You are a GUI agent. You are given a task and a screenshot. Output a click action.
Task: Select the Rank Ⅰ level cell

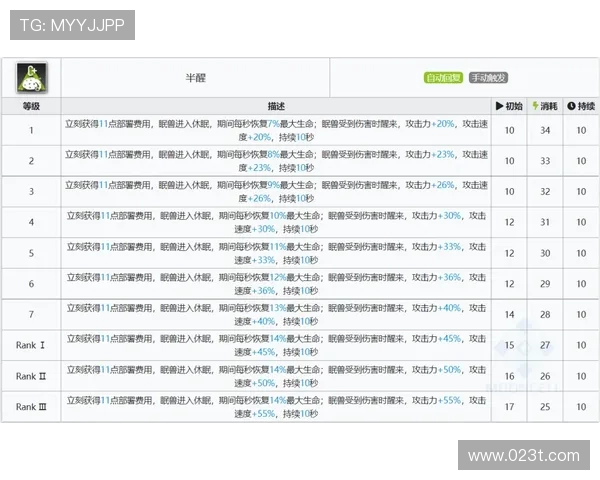click(x=31, y=345)
